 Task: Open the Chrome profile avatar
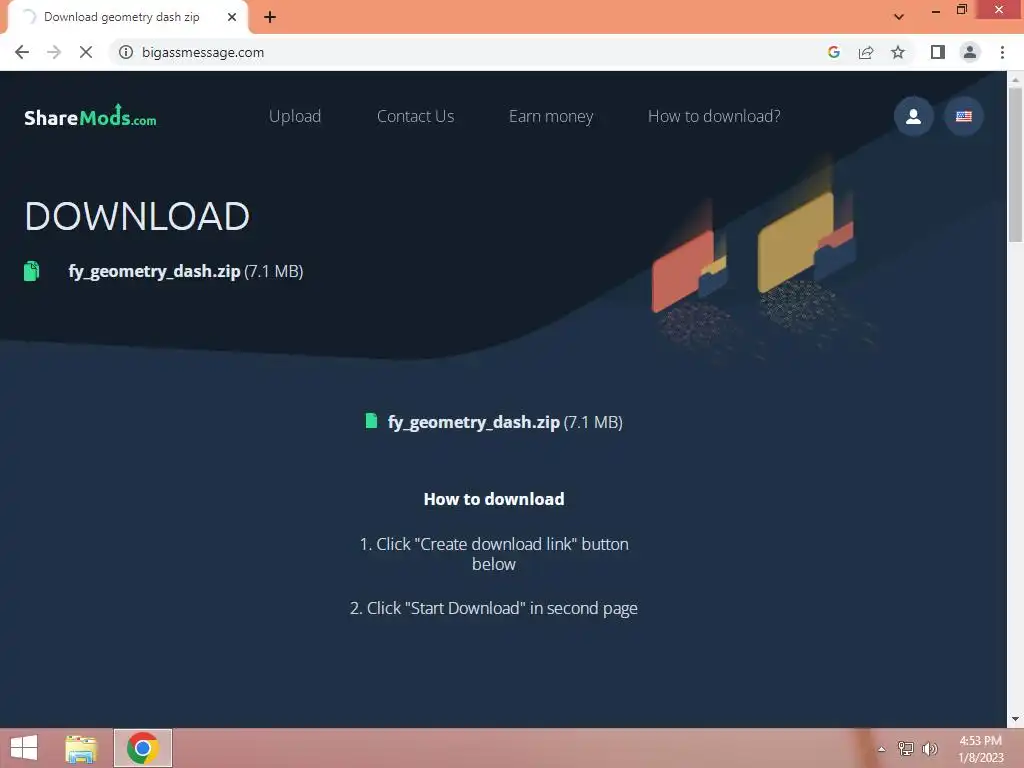970,52
